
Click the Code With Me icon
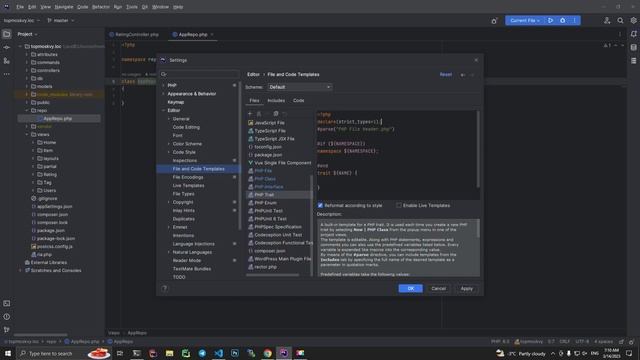[x=607, y=20]
